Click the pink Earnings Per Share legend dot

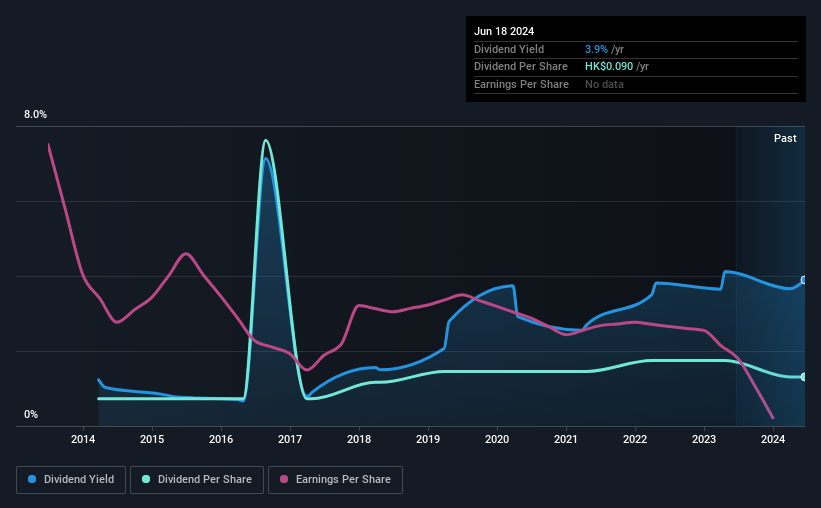click(284, 479)
